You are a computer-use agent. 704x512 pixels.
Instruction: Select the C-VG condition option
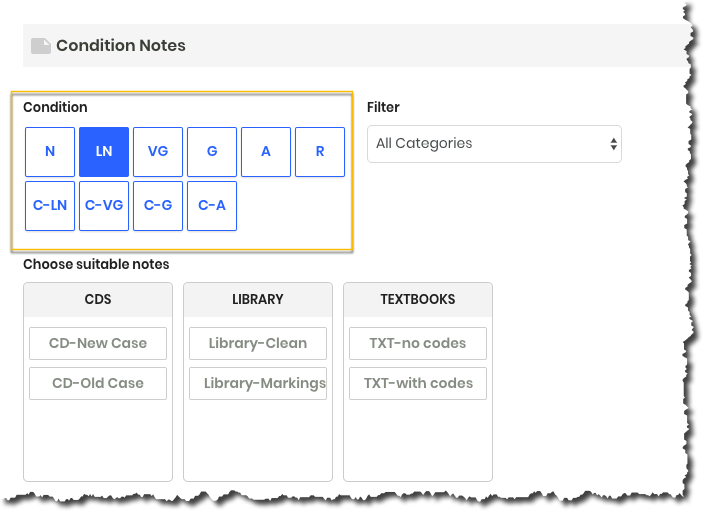pos(104,206)
